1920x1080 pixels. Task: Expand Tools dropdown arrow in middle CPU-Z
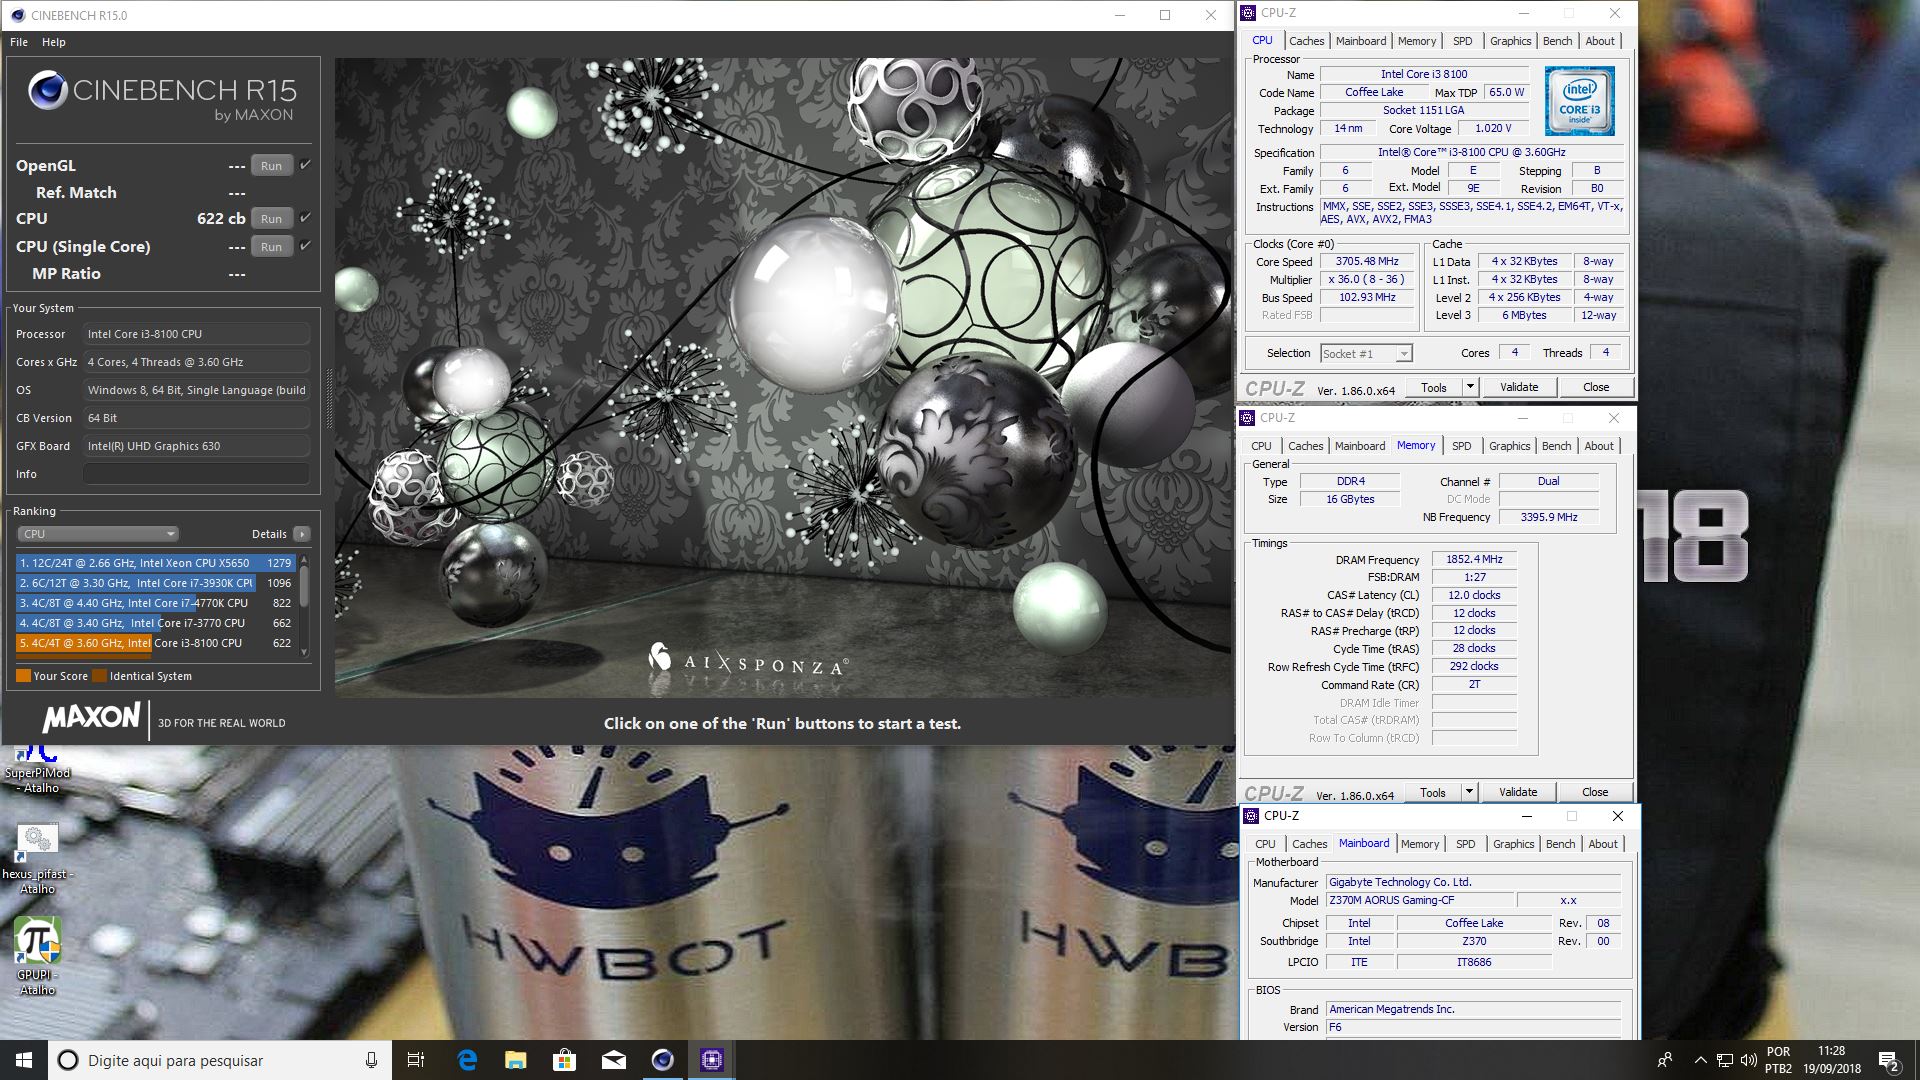pyautogui.click(x=1469, y=792)
